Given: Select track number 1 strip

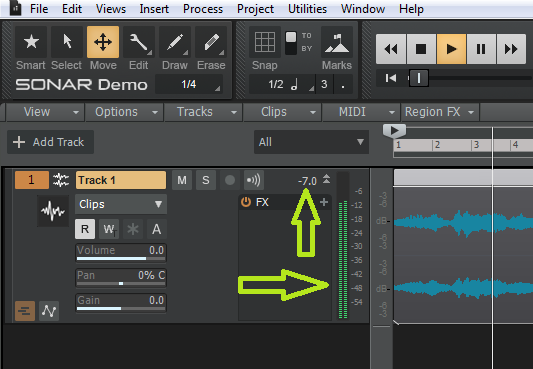Looking at the screenshot, I should tap(32, 180).
